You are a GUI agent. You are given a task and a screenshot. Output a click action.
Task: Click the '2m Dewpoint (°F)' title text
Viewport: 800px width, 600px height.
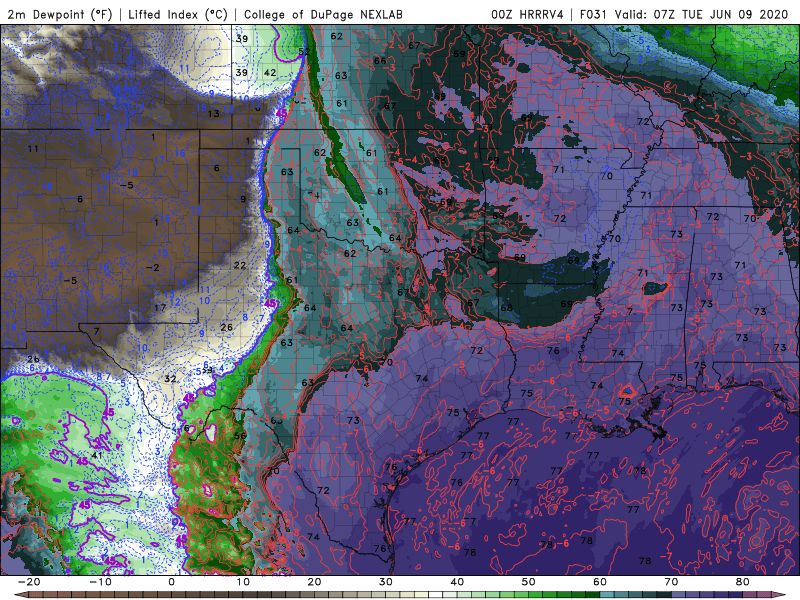tap(60, 14)
